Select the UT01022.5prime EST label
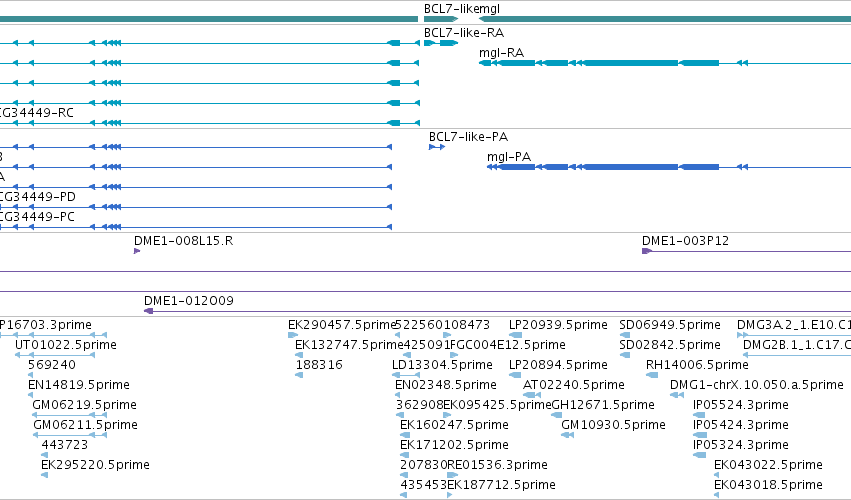The image size is (851, 500). (x=66, y=345)
